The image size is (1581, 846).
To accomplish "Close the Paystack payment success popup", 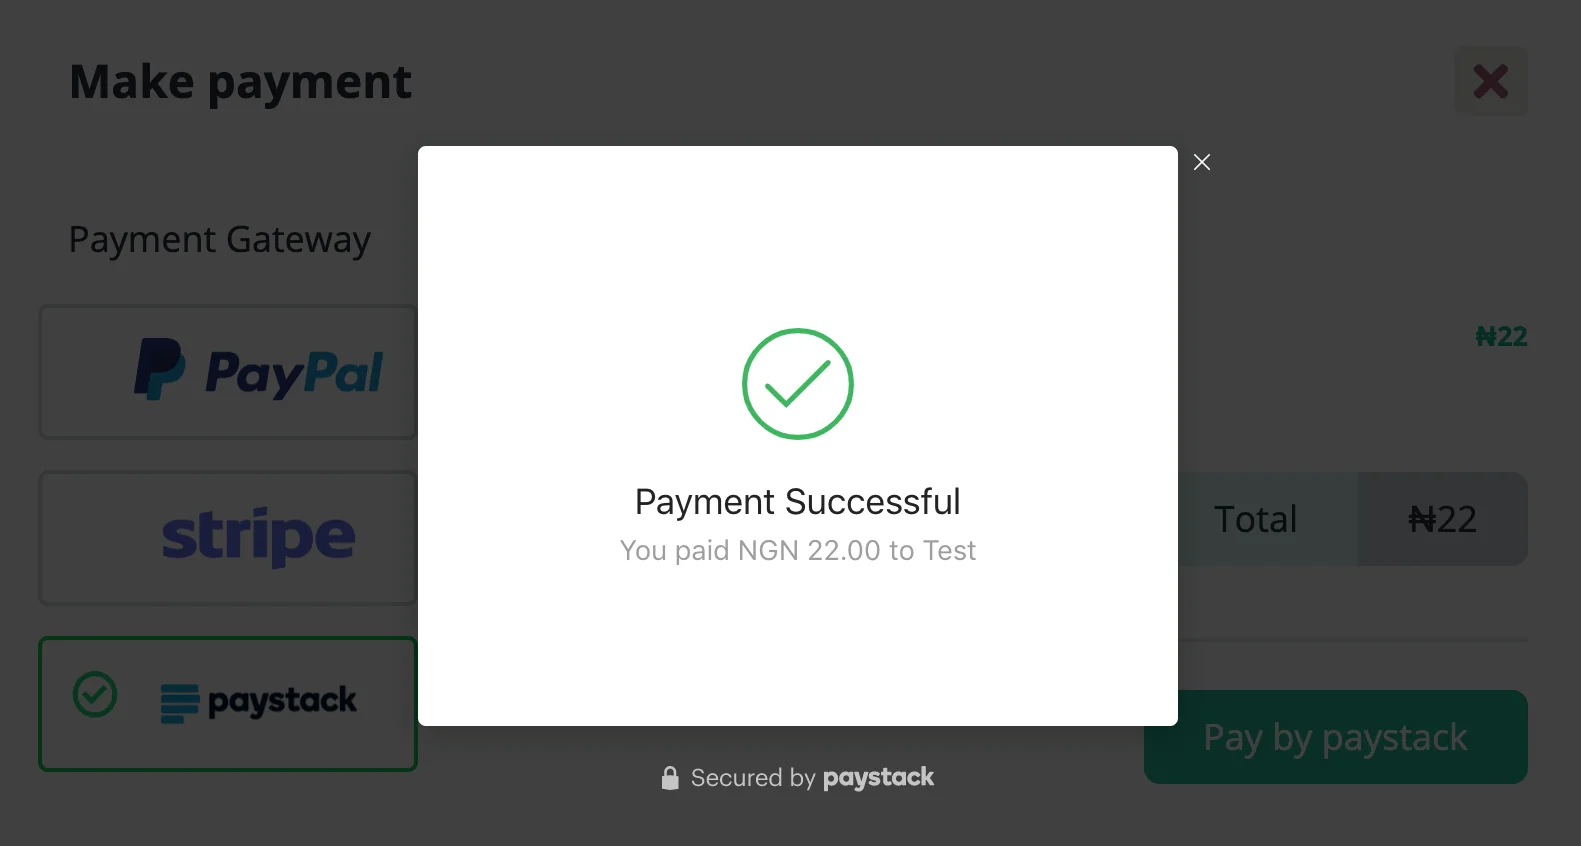I will [x=1202, y=162].
